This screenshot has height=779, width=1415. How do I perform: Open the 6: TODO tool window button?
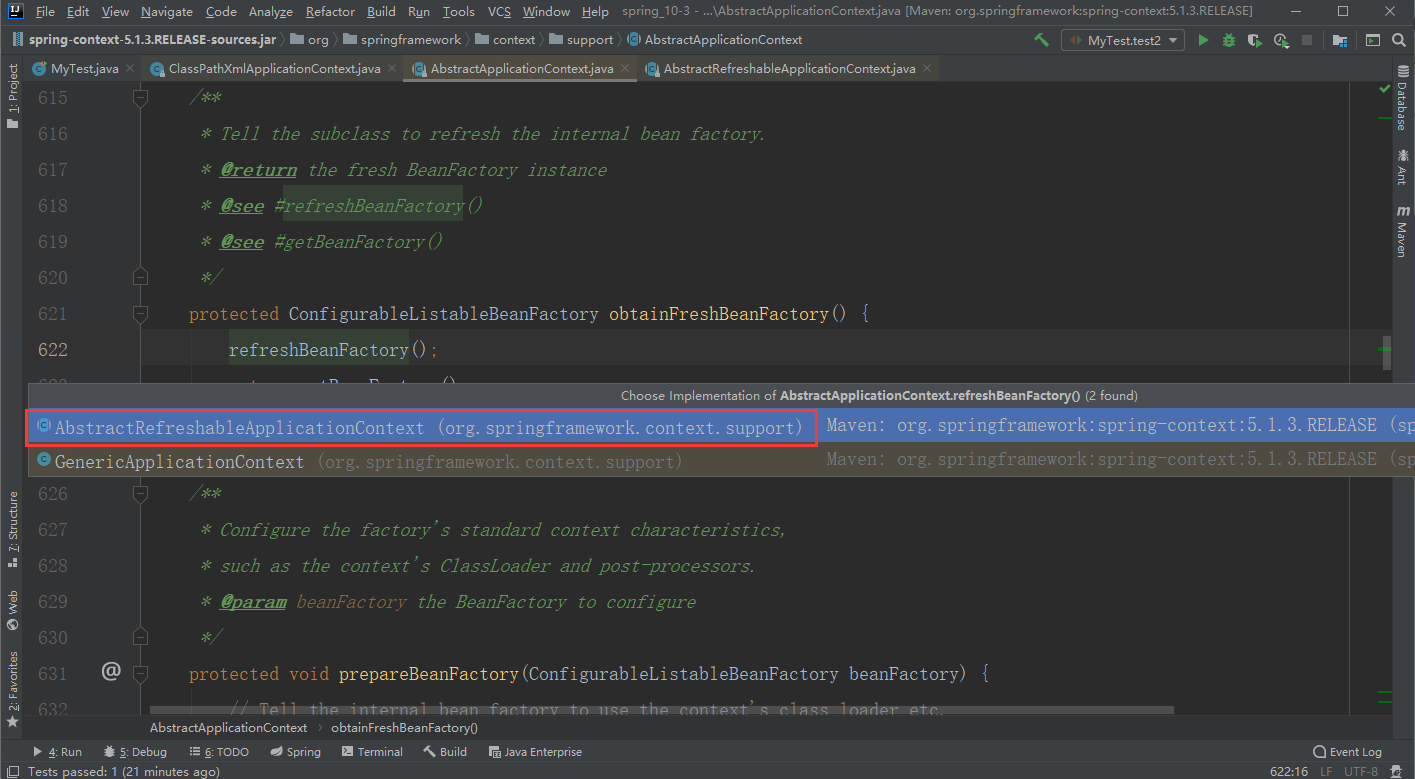point(220,752)
